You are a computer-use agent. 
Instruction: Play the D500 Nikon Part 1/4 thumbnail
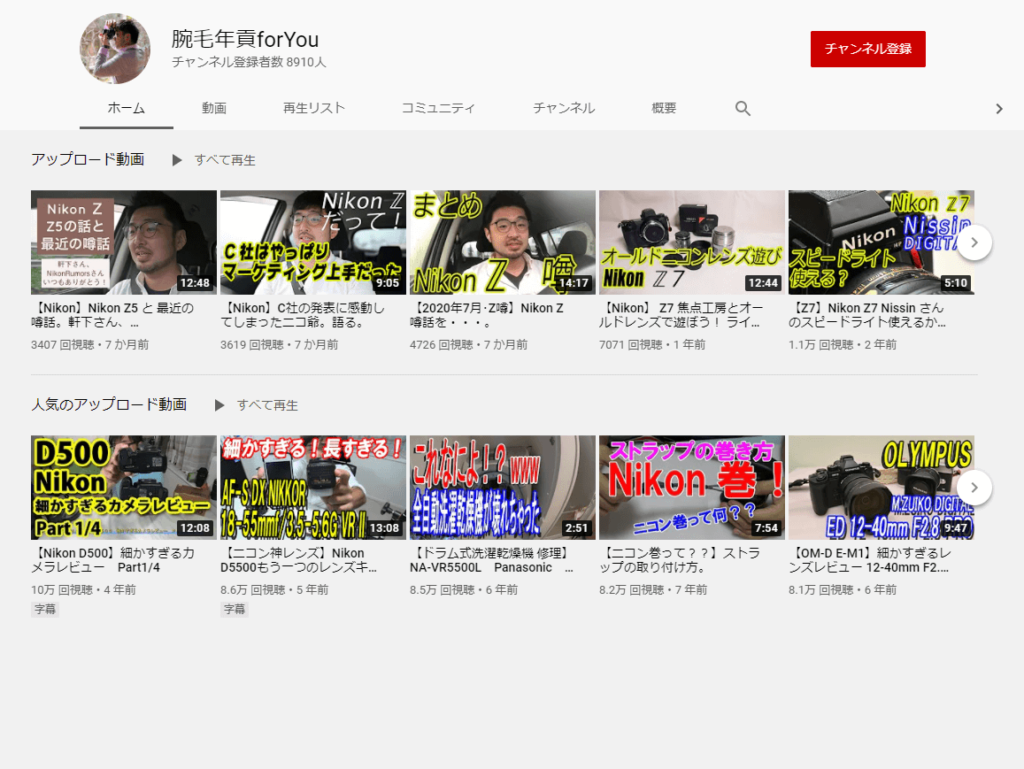(x=123, y=488)
